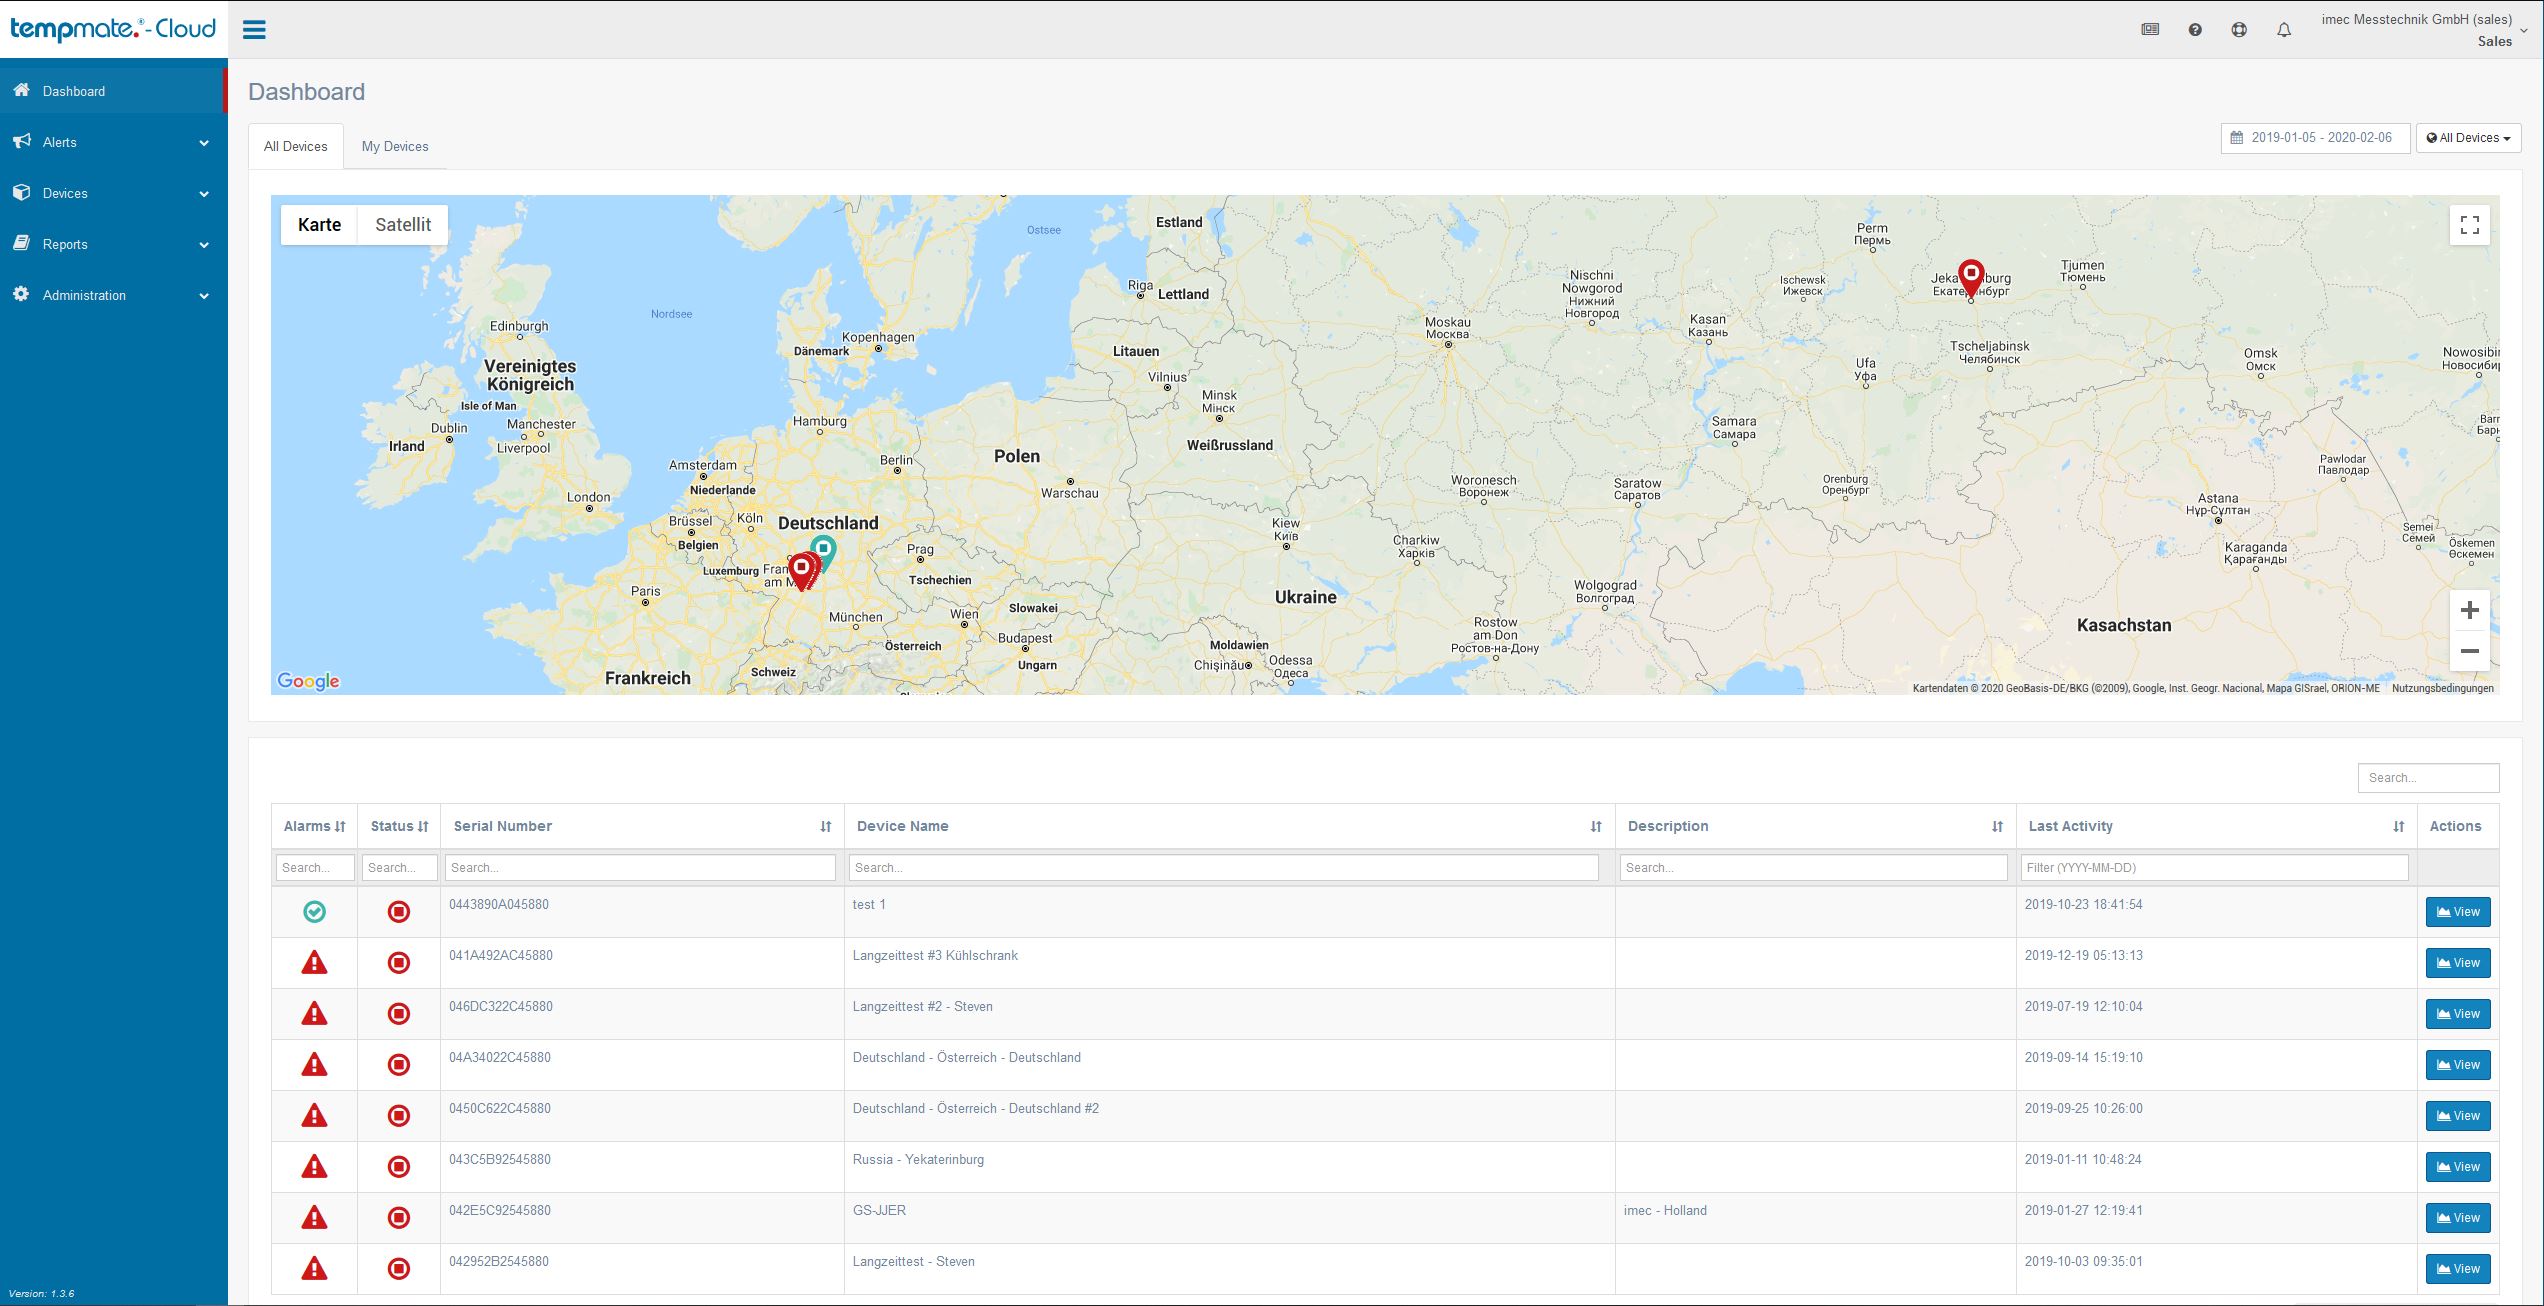Viewport: 2544px width, 1306px height.
Task: Switch map to Karte view
Action: tap(319, 225)
